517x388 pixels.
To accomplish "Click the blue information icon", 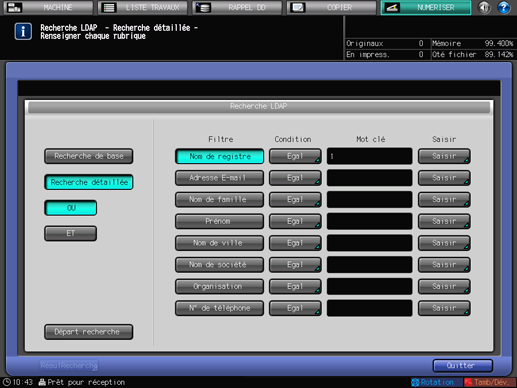I will (x=23, y=32).
